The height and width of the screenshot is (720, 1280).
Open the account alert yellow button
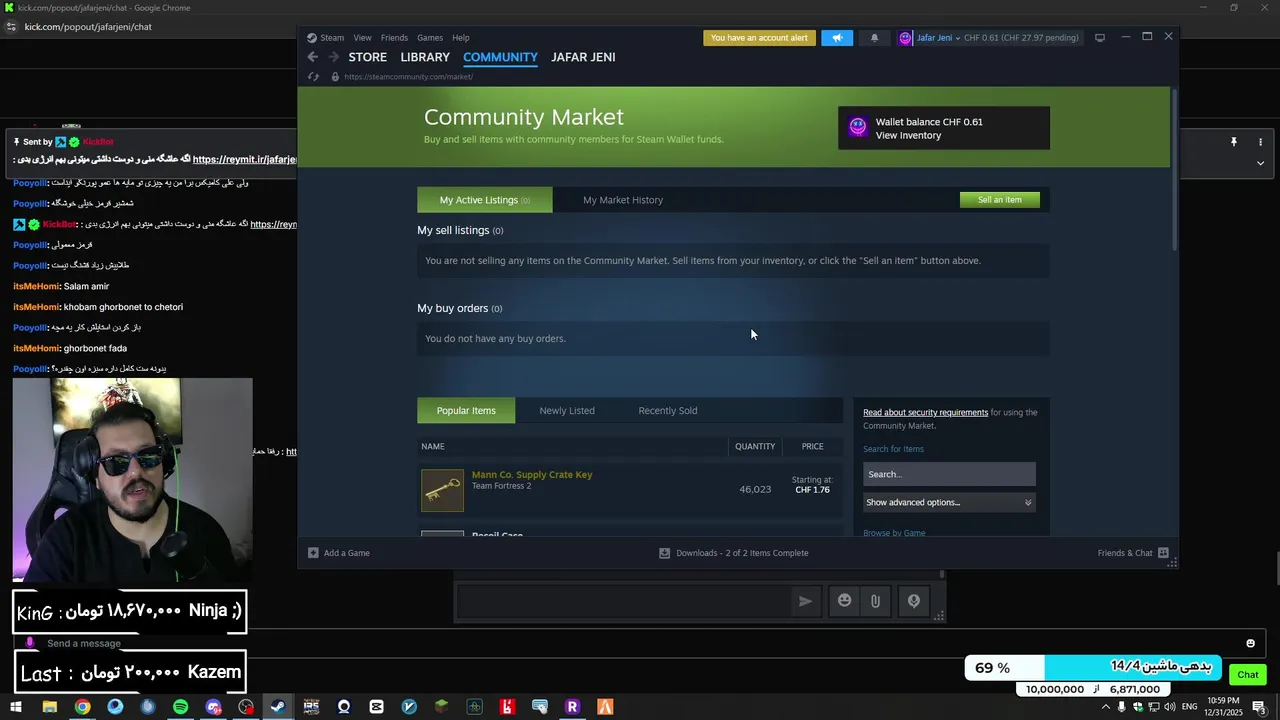[759, 38]
